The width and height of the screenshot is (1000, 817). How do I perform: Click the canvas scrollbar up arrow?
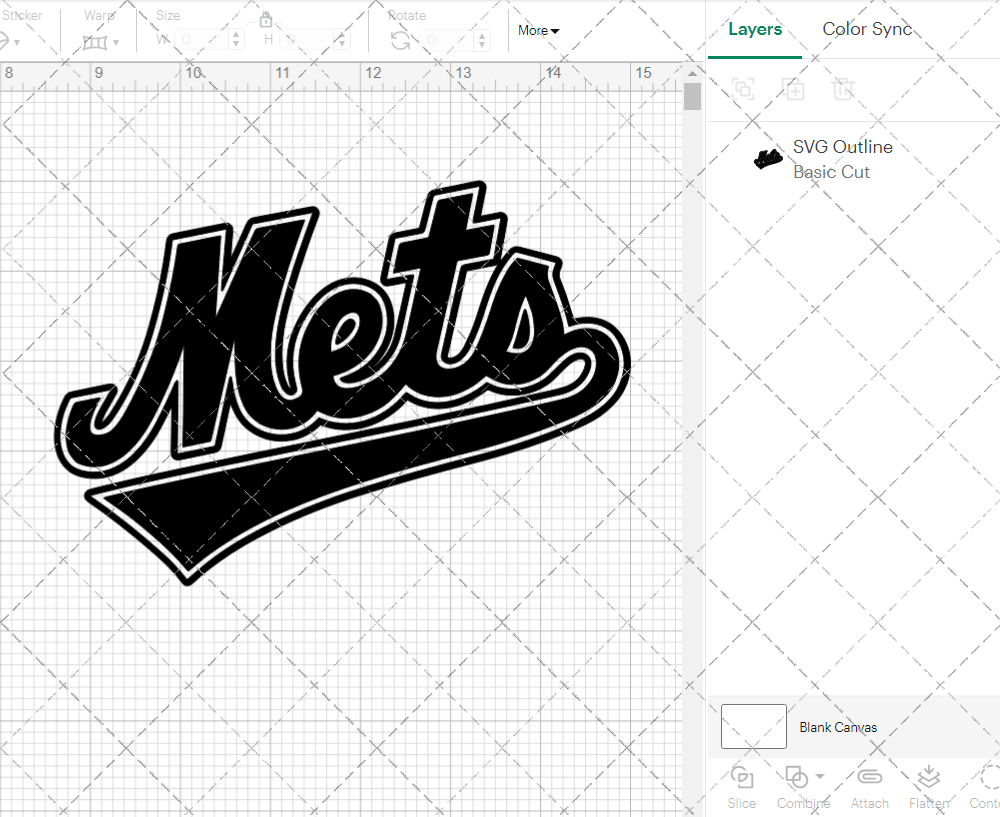pyautogui.click(x=692, y=74)
